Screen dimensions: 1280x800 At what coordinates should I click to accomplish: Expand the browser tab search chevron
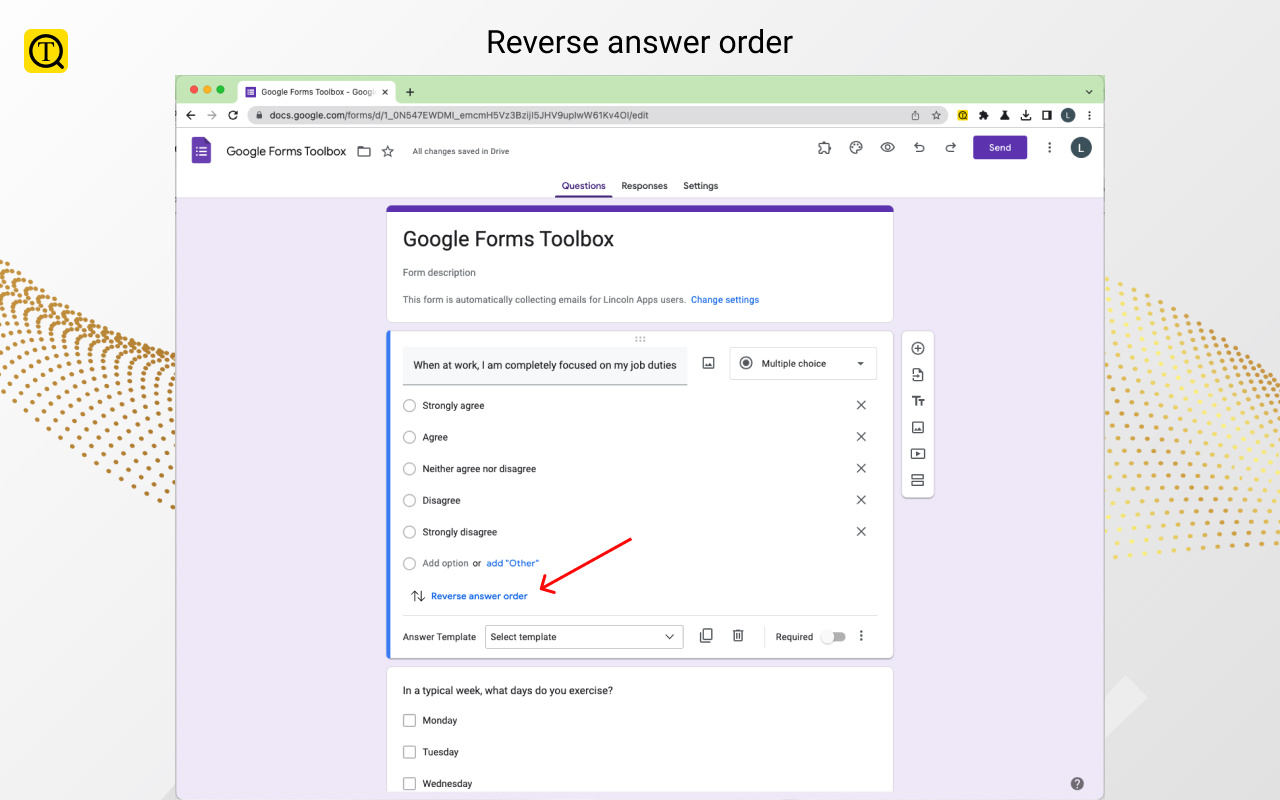(1089, 92)
